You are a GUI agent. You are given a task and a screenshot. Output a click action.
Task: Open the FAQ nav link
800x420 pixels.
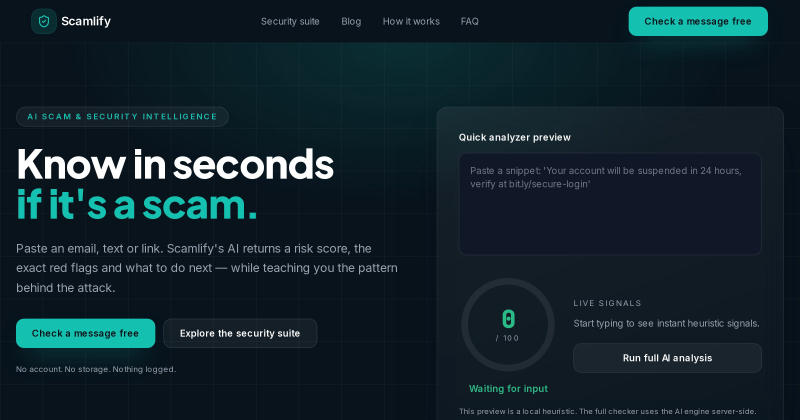click(x=469, y=21)
